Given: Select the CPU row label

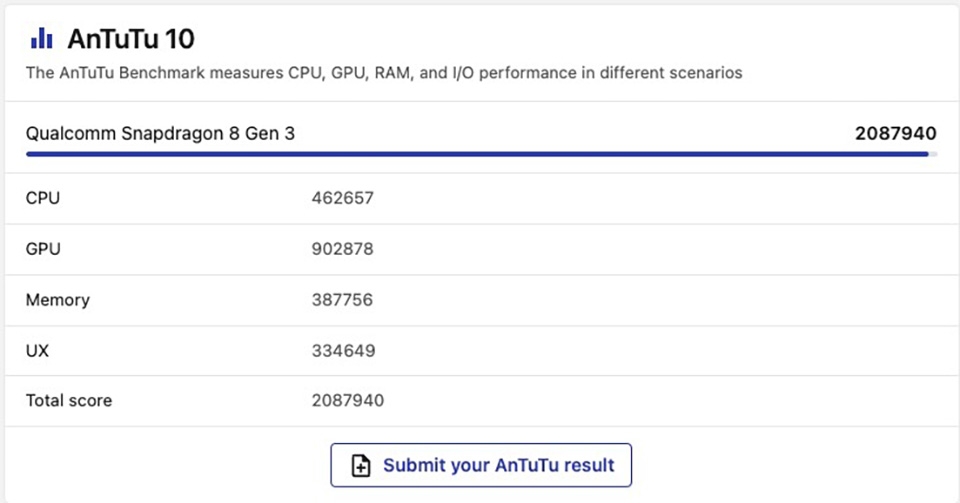Looking at the screenshot, I should (x=43, y=198).
